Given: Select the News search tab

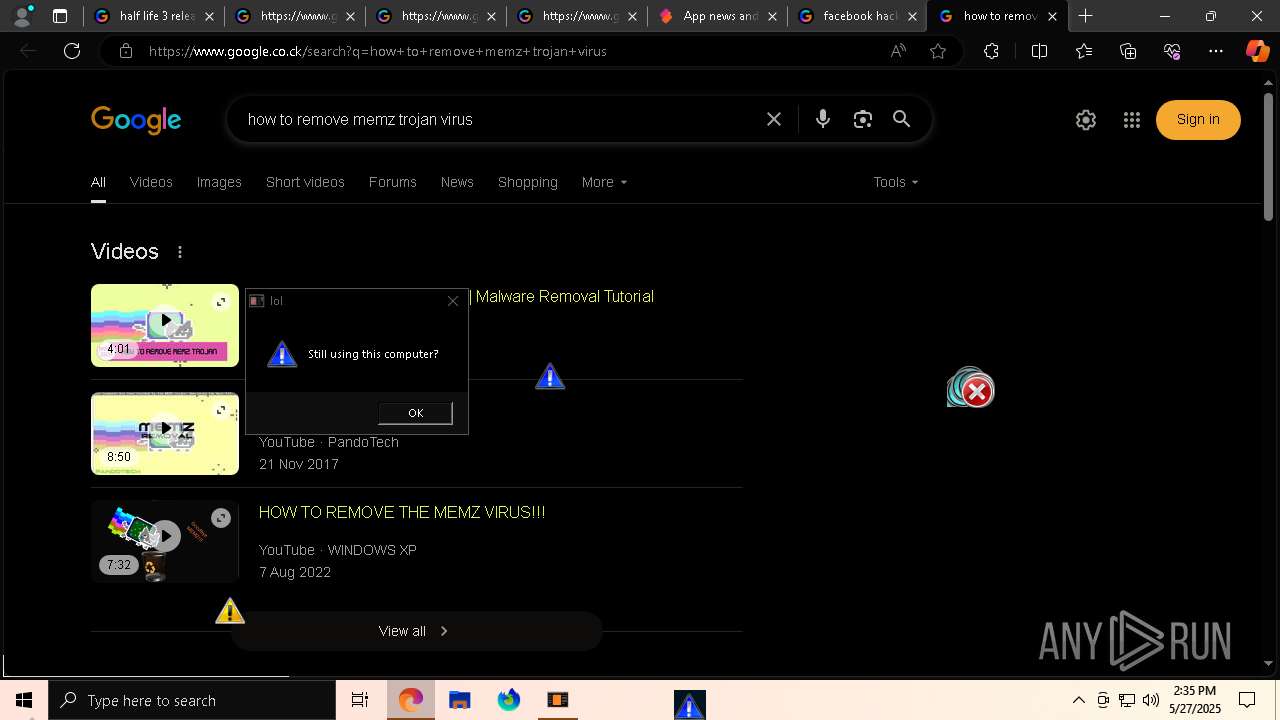Looking at the screenshot, I should 457,182.
